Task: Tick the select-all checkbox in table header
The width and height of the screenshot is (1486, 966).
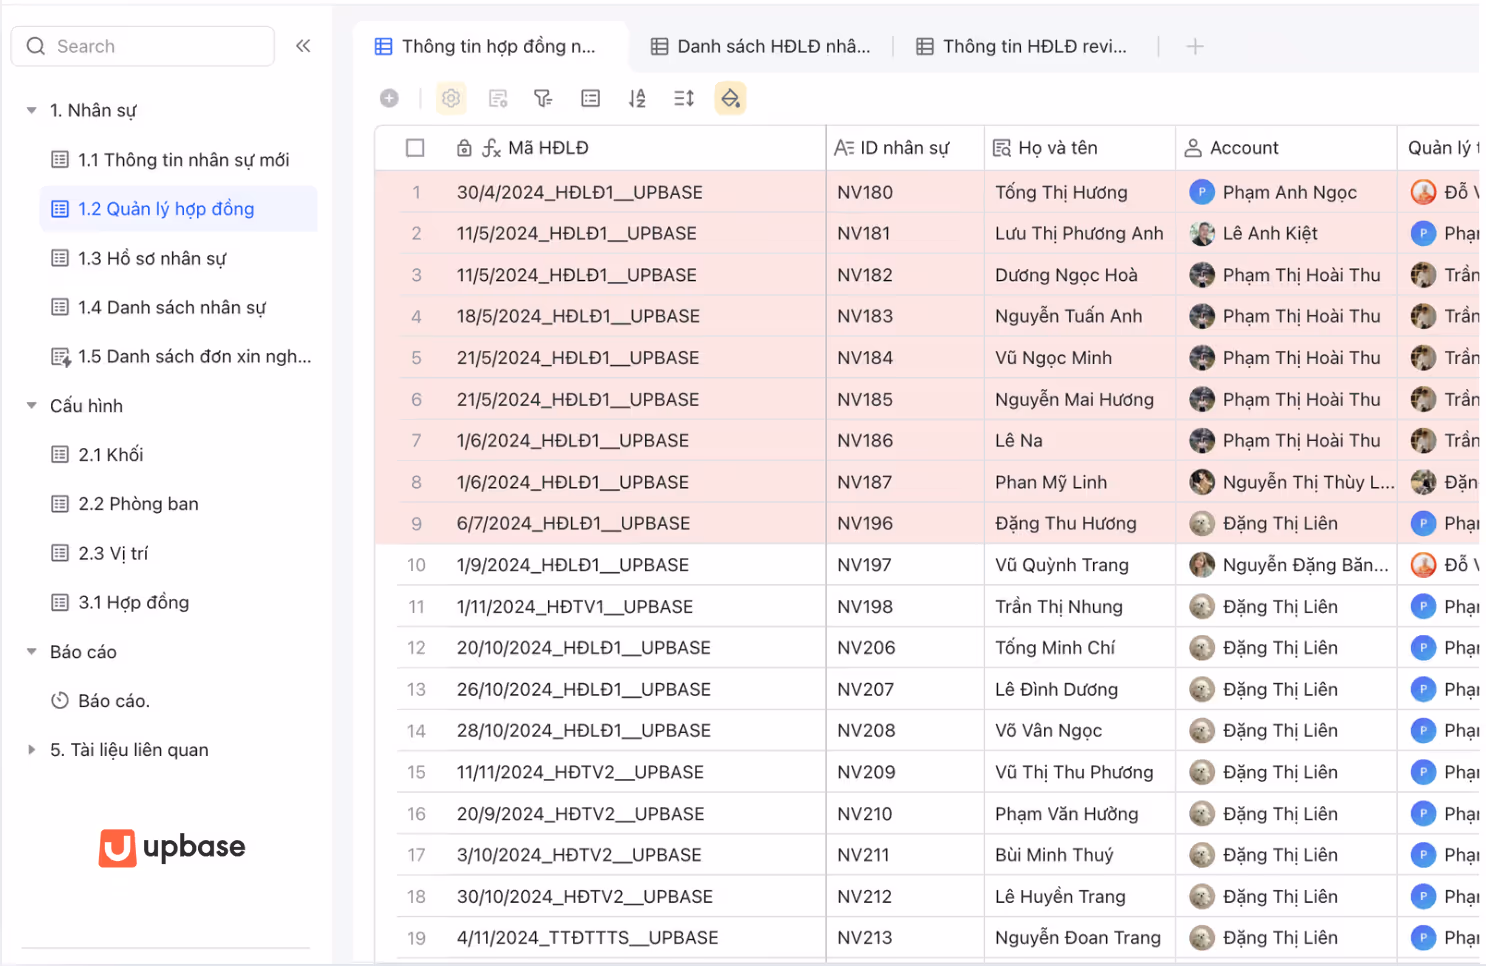Action: click(x=415, y=148)
